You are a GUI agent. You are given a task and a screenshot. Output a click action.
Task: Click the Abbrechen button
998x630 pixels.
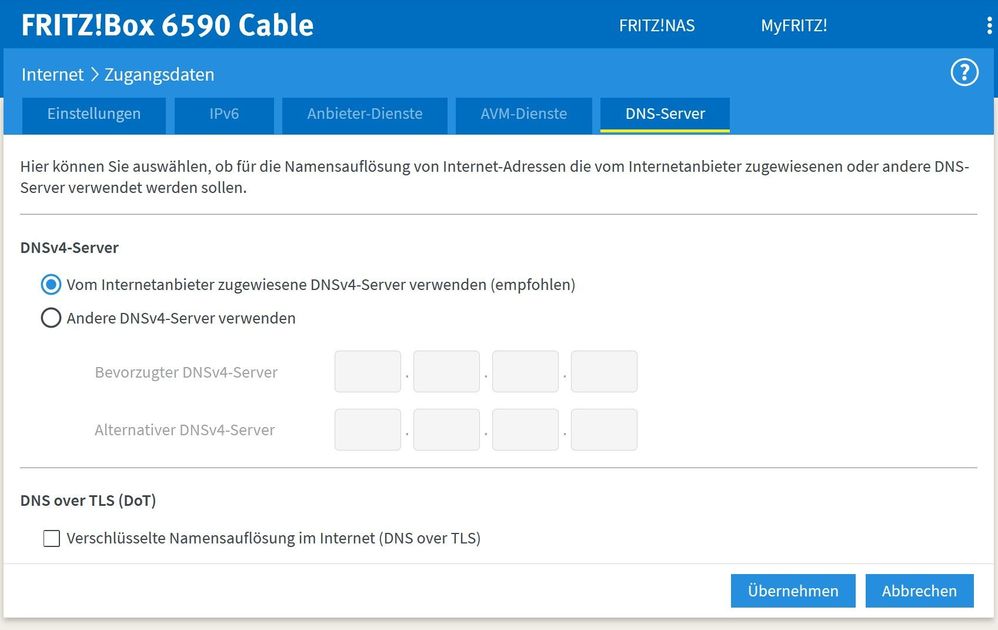tap(919, 591)
